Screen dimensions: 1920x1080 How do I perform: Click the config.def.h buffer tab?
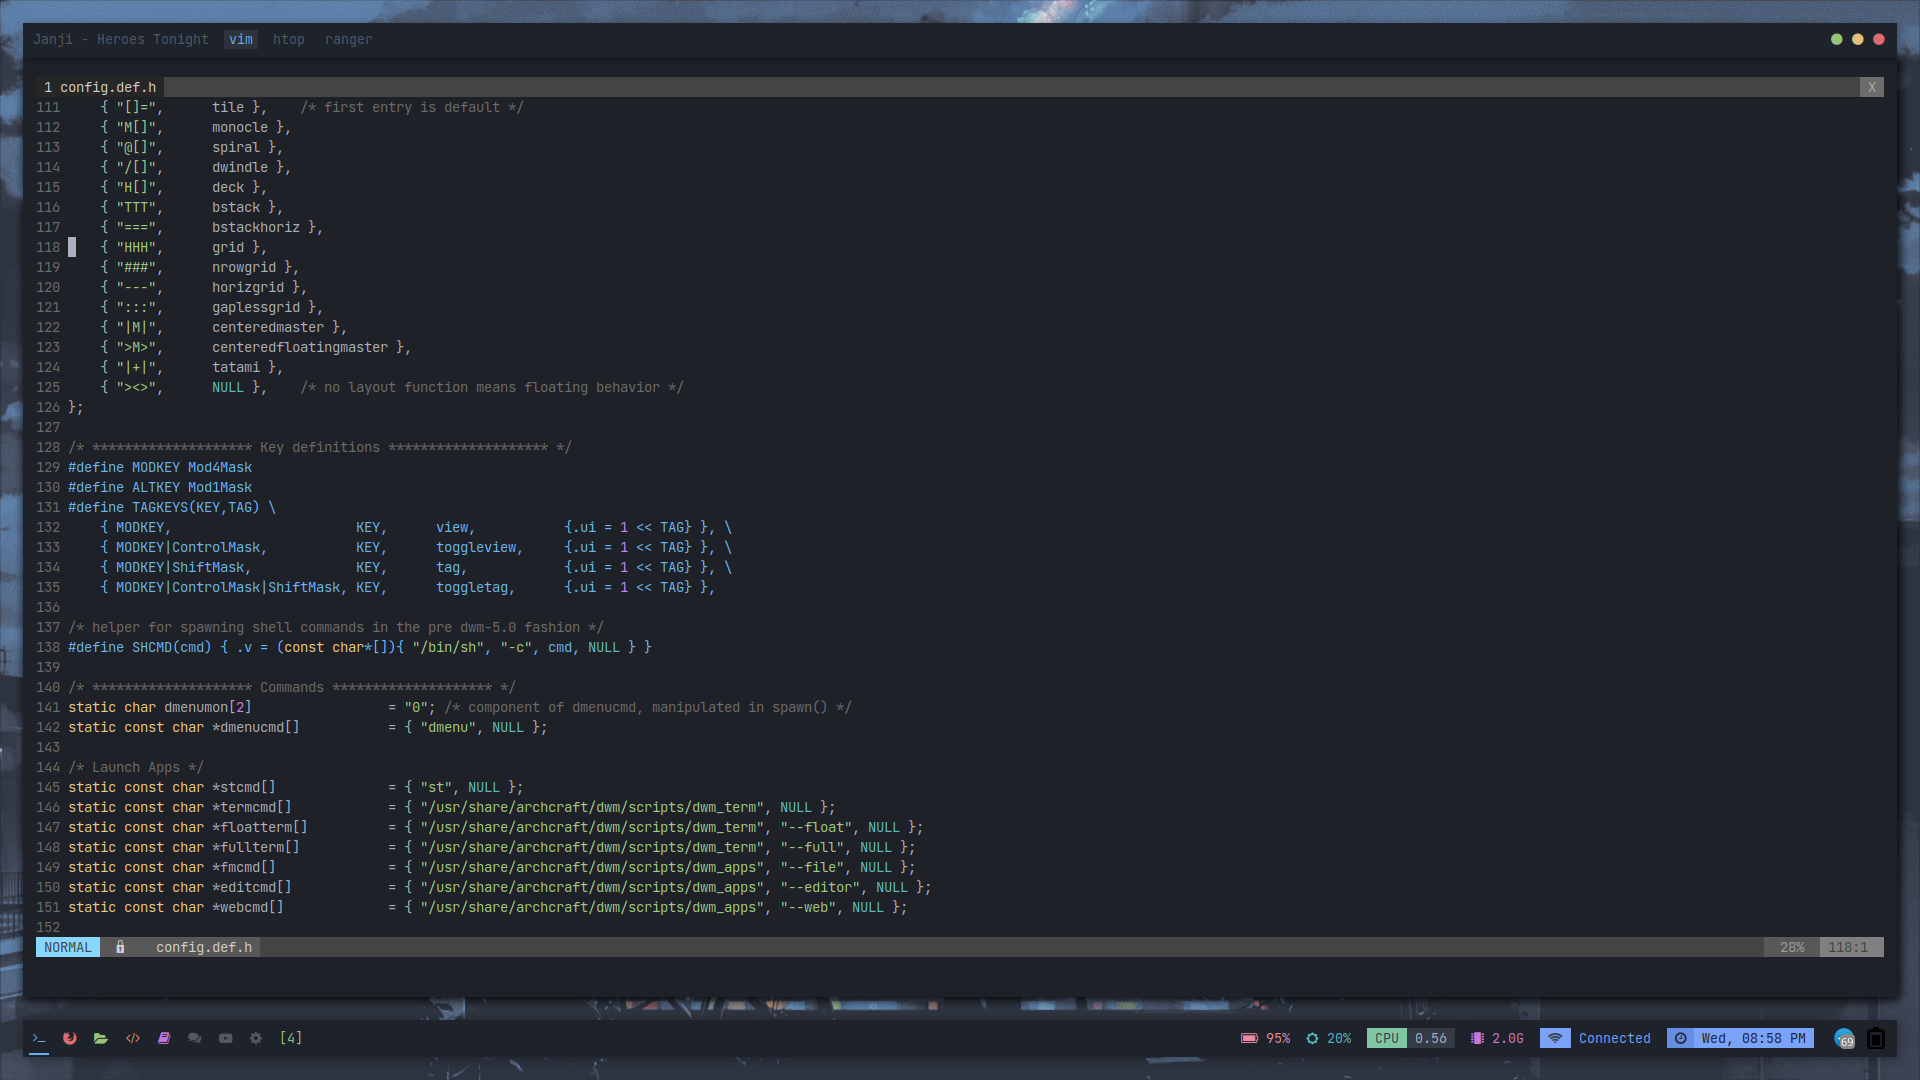101,88
